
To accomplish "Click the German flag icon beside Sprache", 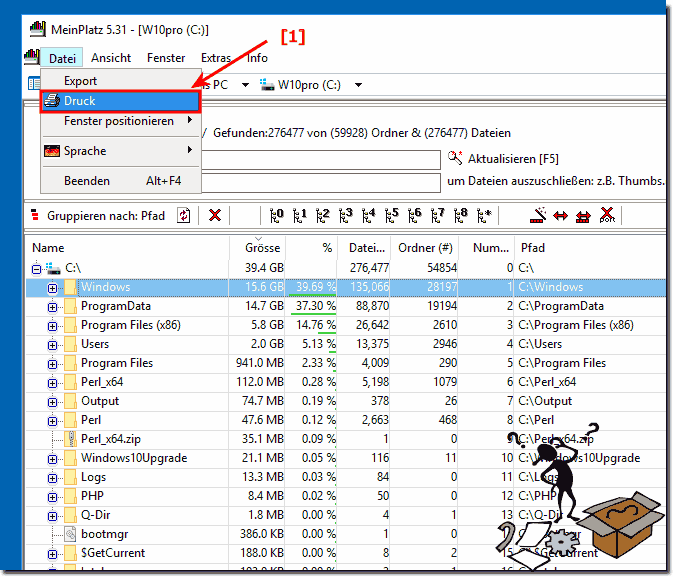I will click(x=52, y=151).
